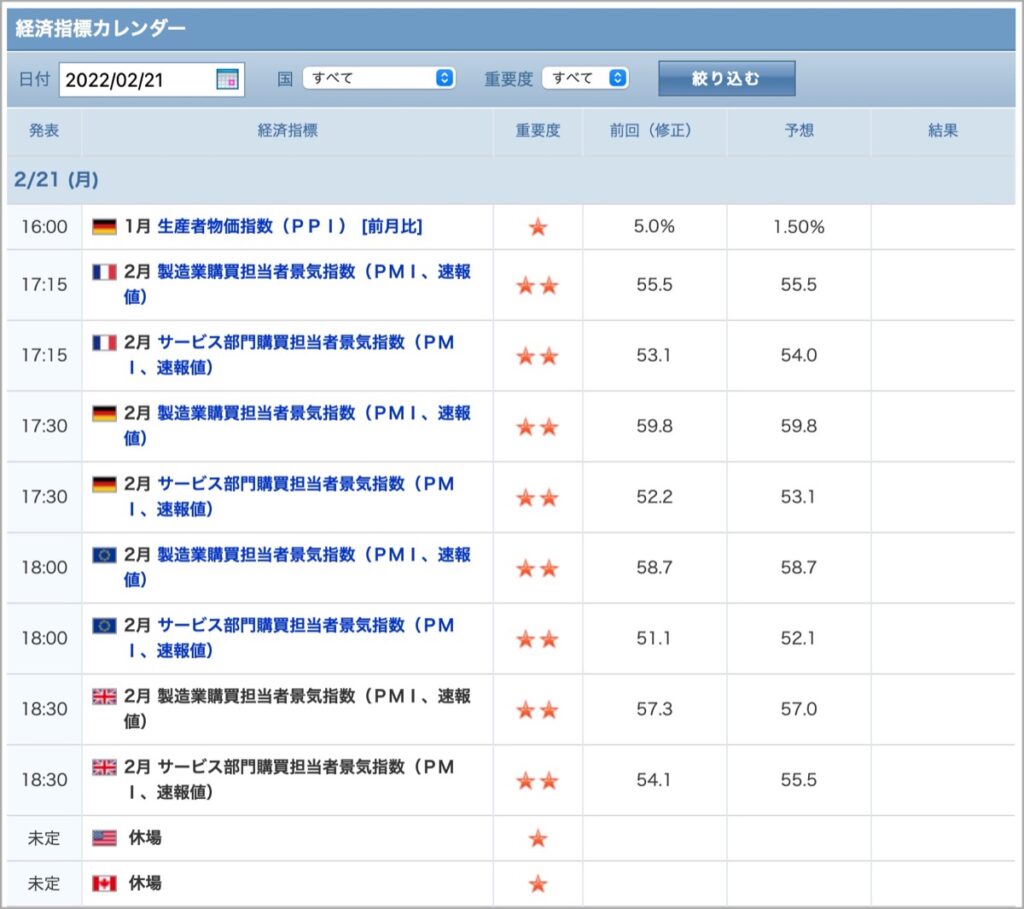Viewport: 1024px width, 909px height.
Task: Click the Canadian flag in the 休場 row
Action: click(104, 884)
